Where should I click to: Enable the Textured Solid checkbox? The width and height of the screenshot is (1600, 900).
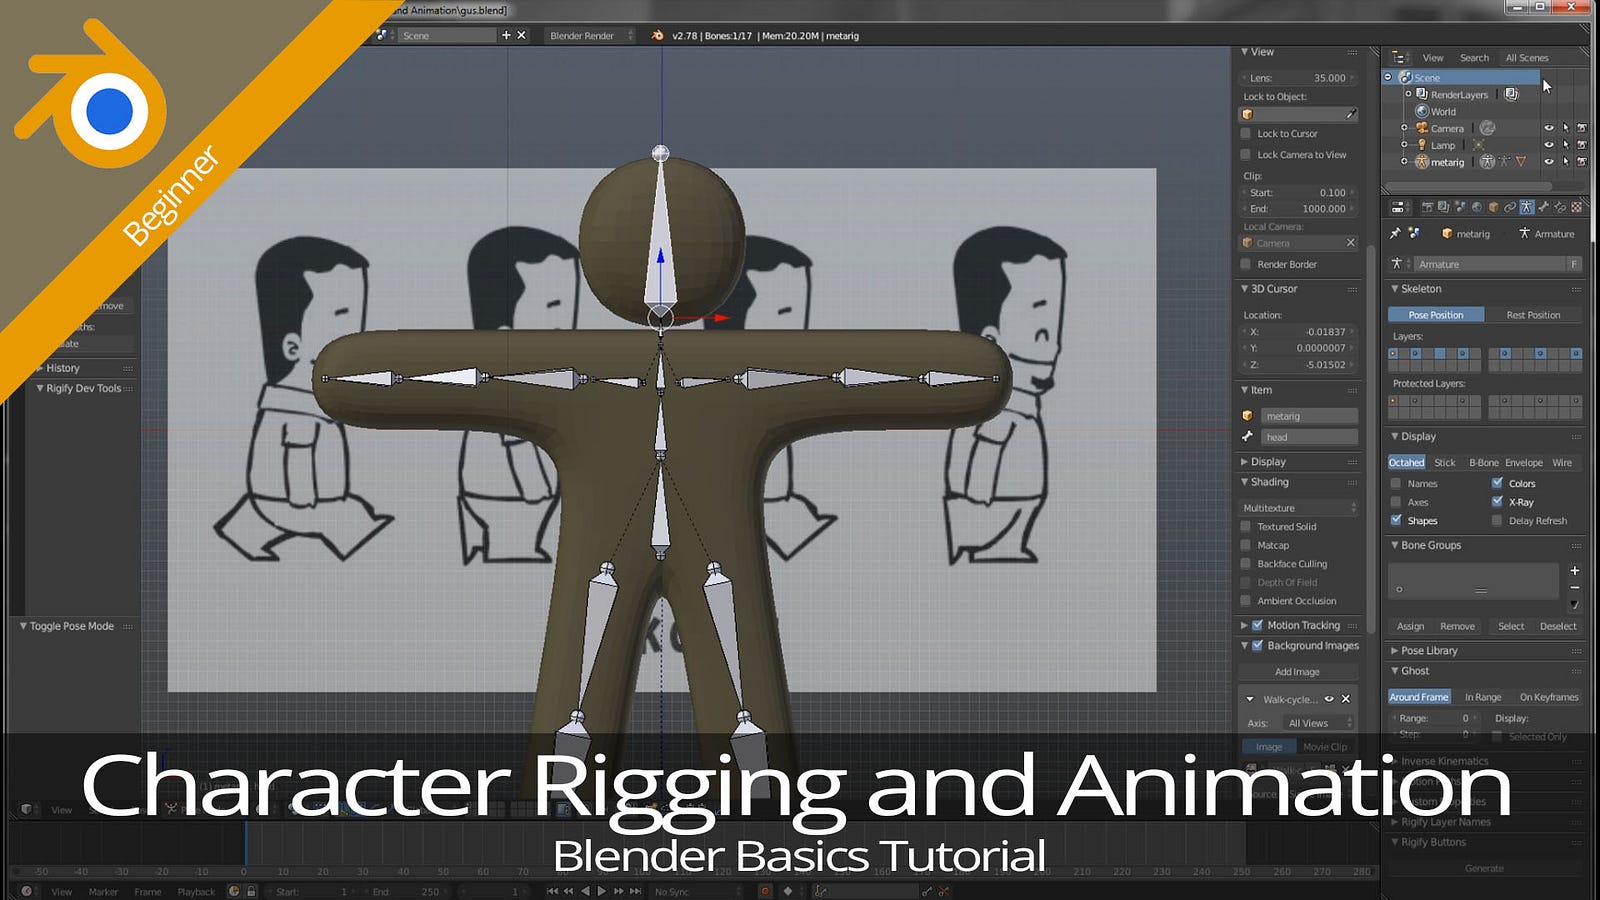click(1246, 526)
